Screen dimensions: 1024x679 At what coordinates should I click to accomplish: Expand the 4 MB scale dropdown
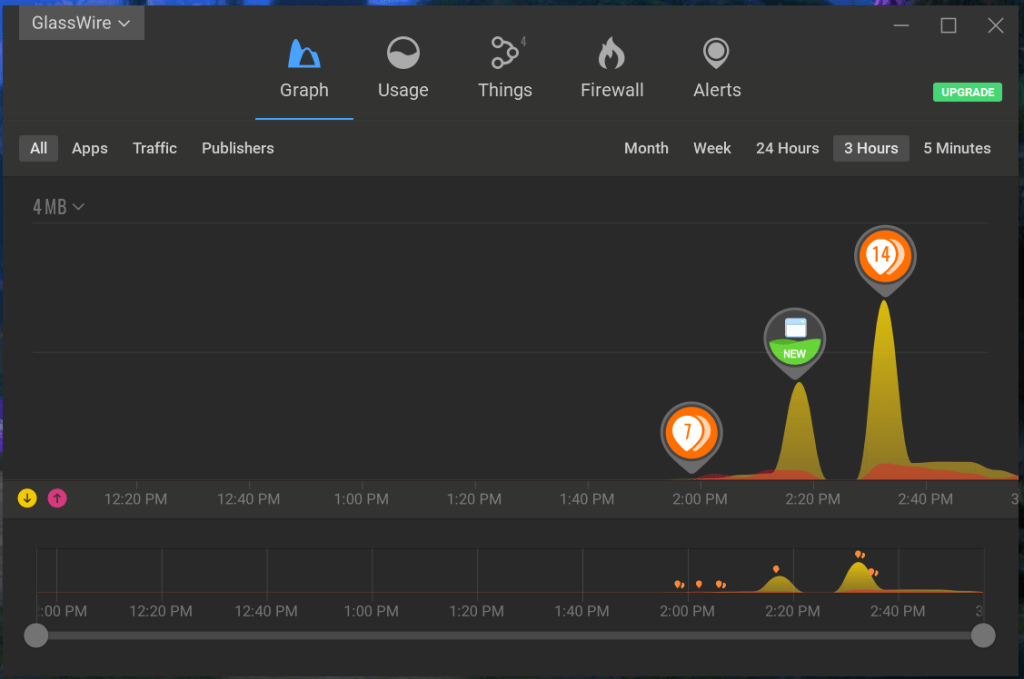click(58, 207)
